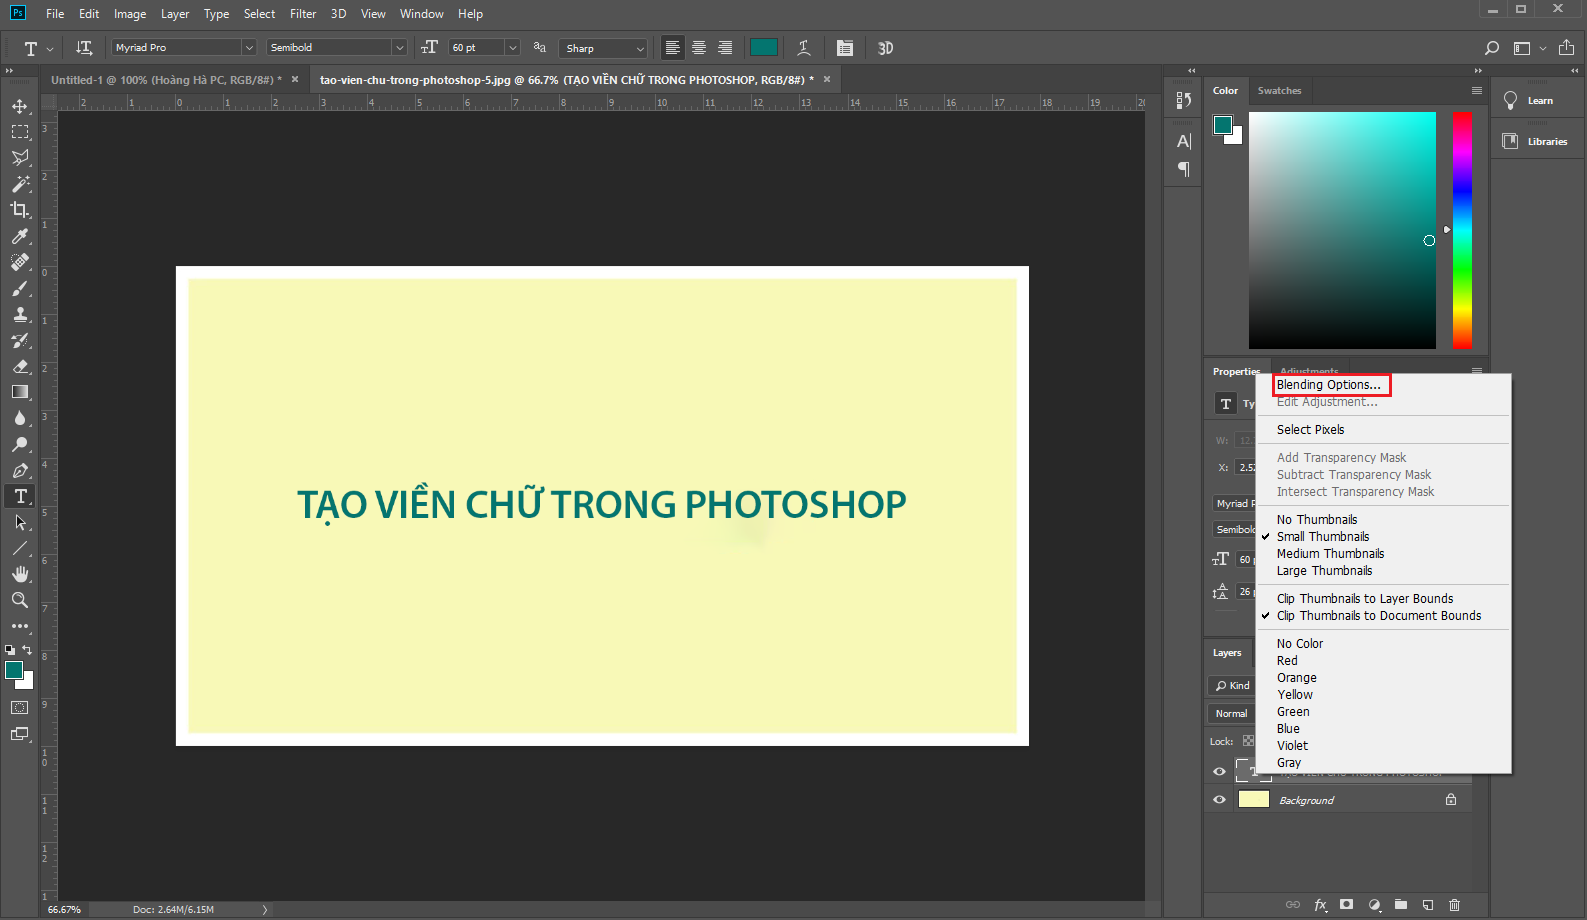Open Layers Kind filter dropdown
The image size is (1587, 920).
[x=1232, y=686]
